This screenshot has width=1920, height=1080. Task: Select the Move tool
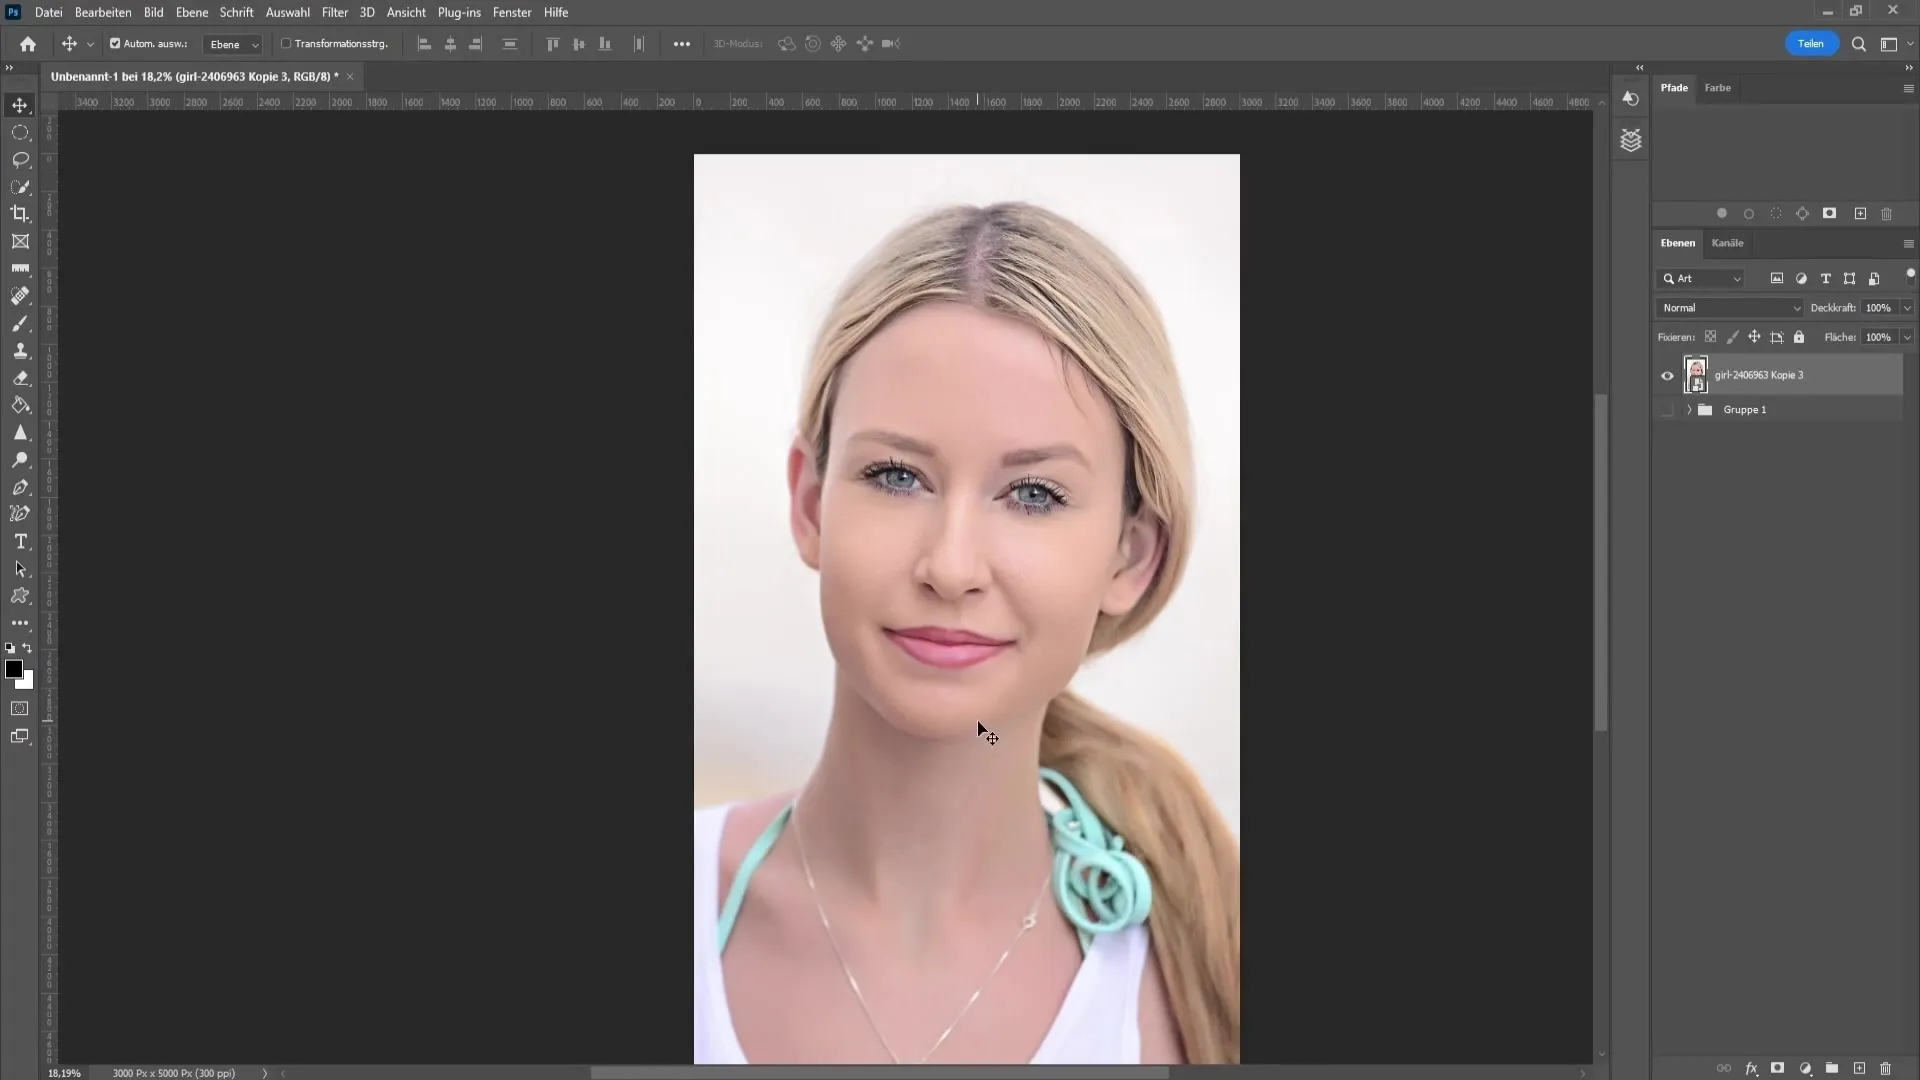click(20, 104)
